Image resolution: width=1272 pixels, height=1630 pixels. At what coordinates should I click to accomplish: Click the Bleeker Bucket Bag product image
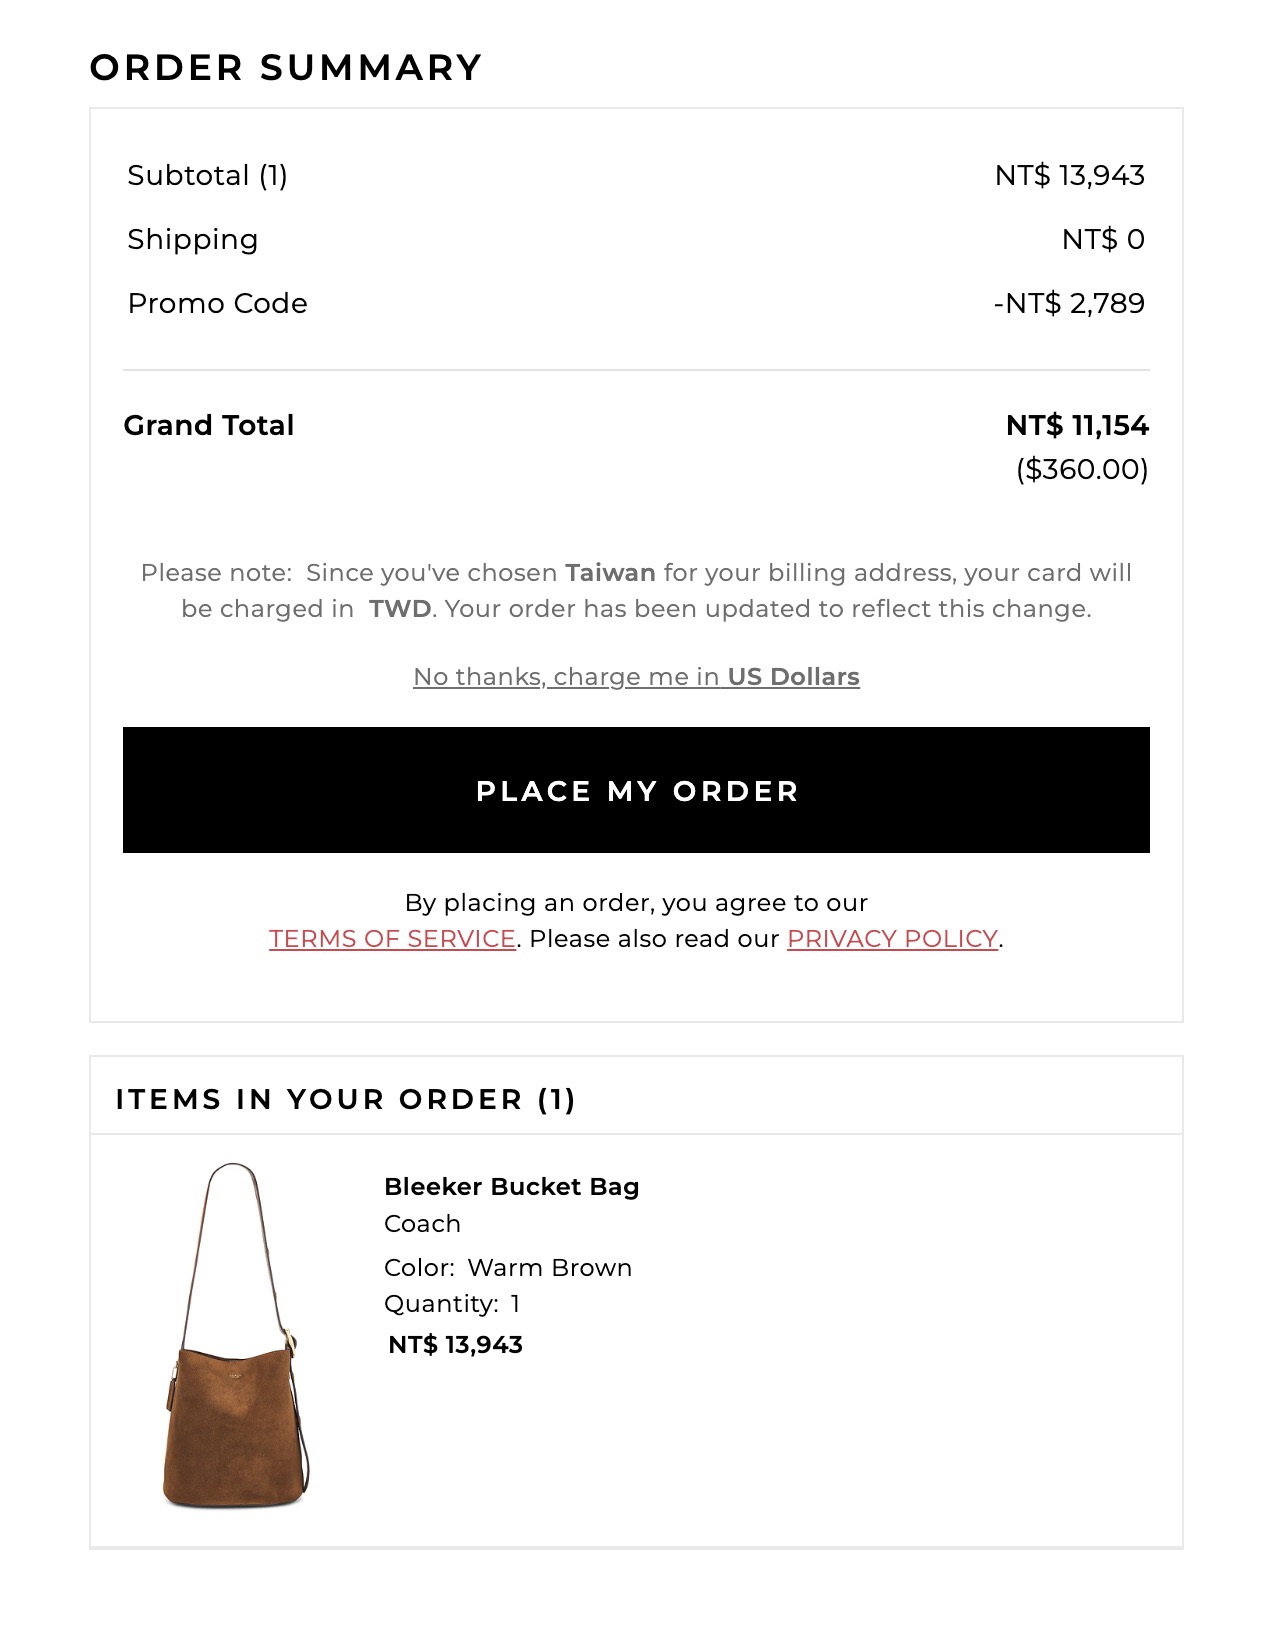coord(236,1336)
